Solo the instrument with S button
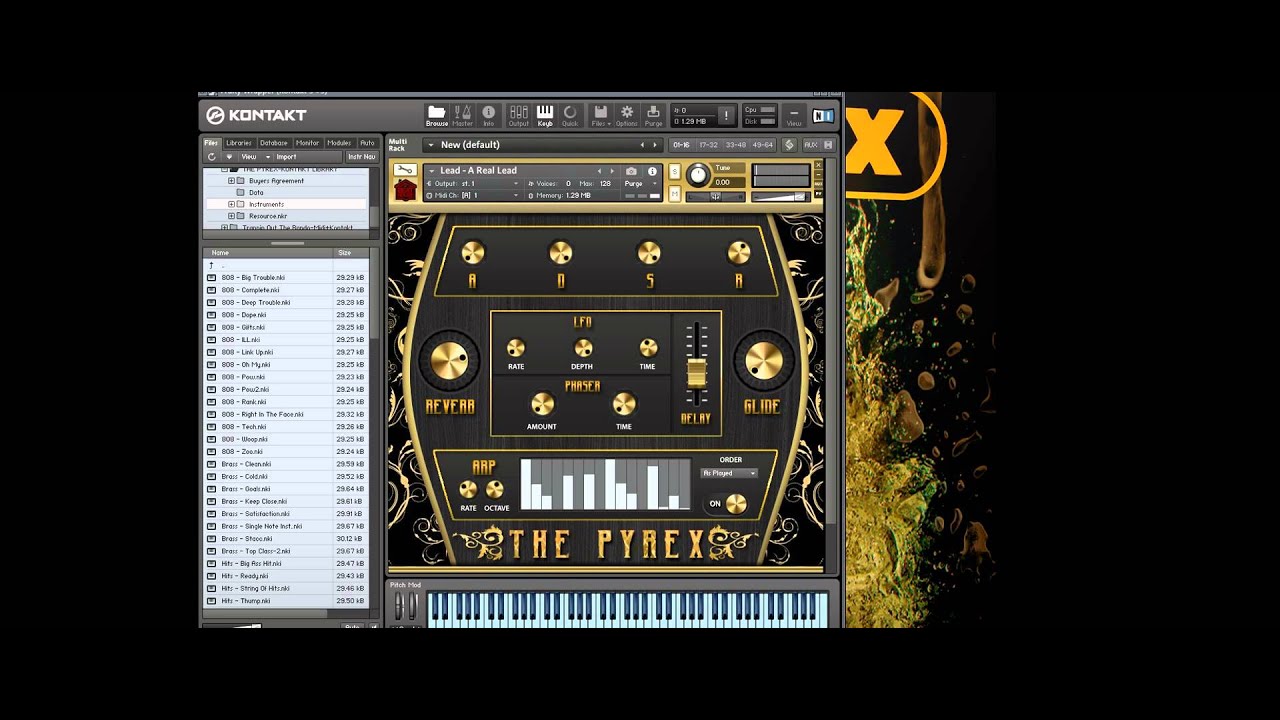The width and height of the screenshot is (1280, 720). click(x=675, y=173)
